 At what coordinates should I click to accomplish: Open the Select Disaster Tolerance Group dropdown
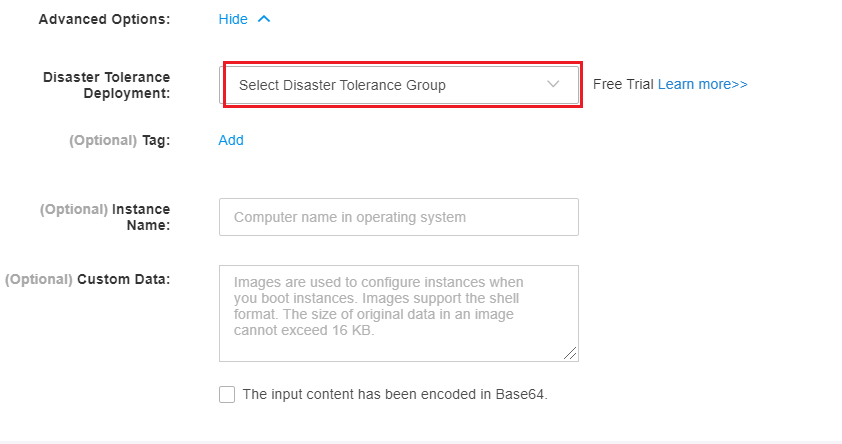pyautogui.click(x=399, y=85)
